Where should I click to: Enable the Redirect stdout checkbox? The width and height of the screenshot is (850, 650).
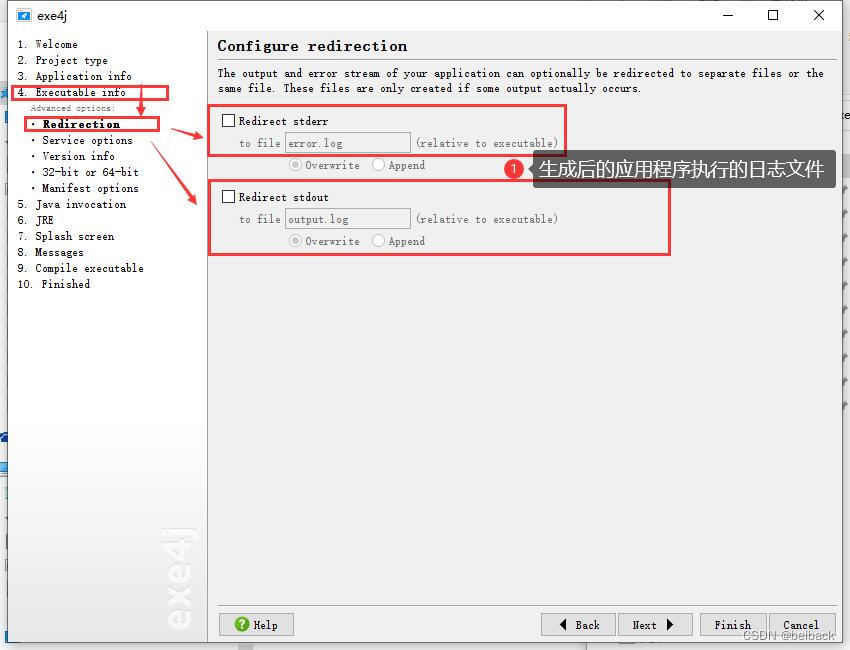pyautogui.click(x=228, y=196)
